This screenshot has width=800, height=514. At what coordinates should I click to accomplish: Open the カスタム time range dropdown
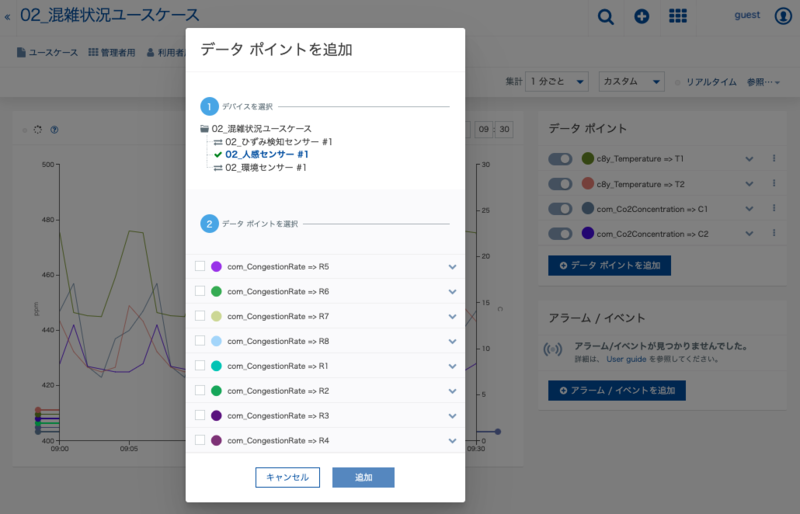pos(632,82)
